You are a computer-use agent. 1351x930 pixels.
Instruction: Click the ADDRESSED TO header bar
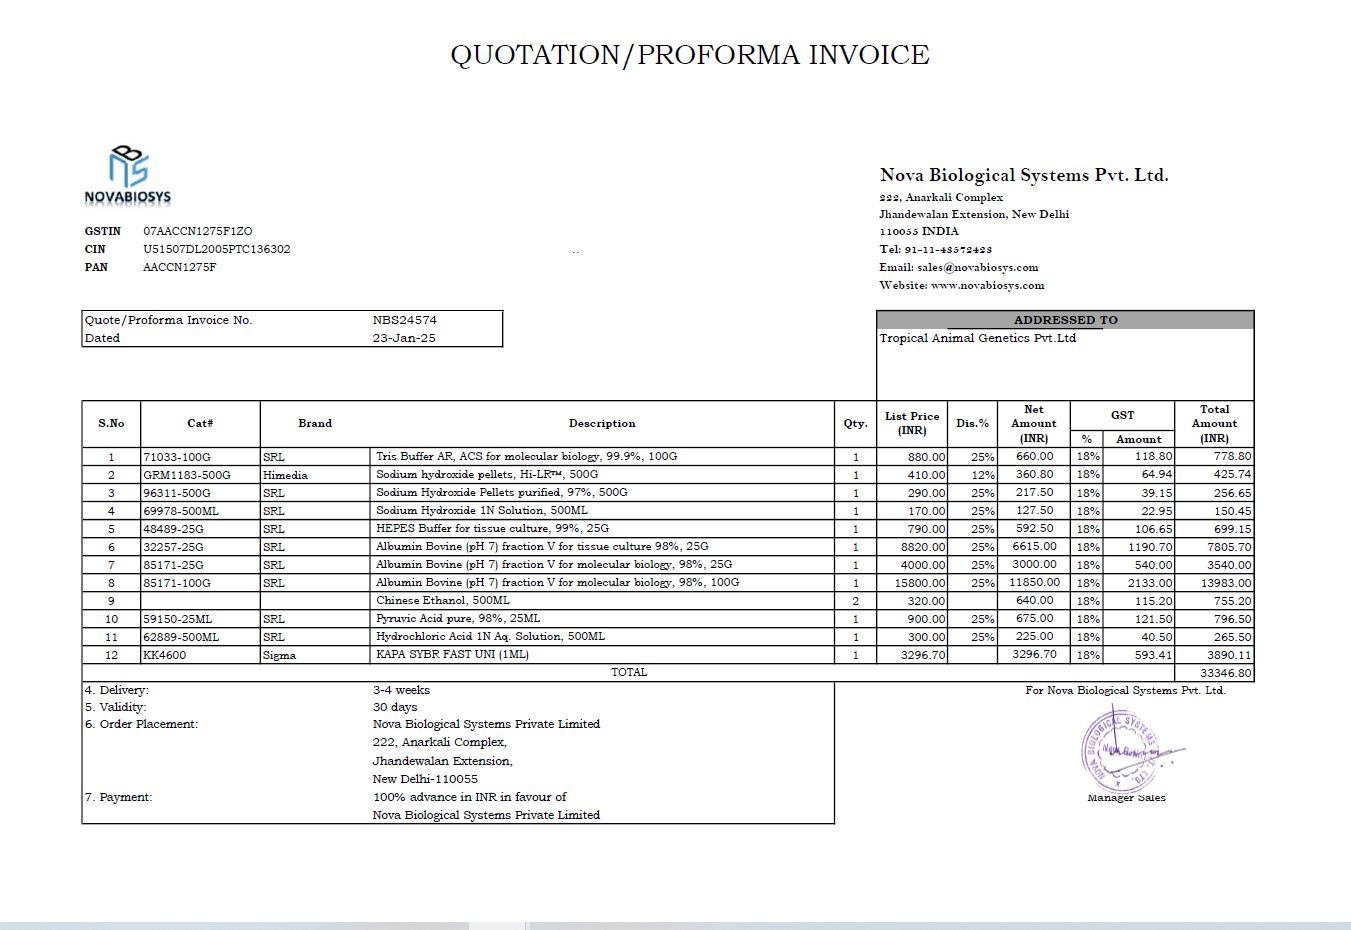(x=1065, y=320)
